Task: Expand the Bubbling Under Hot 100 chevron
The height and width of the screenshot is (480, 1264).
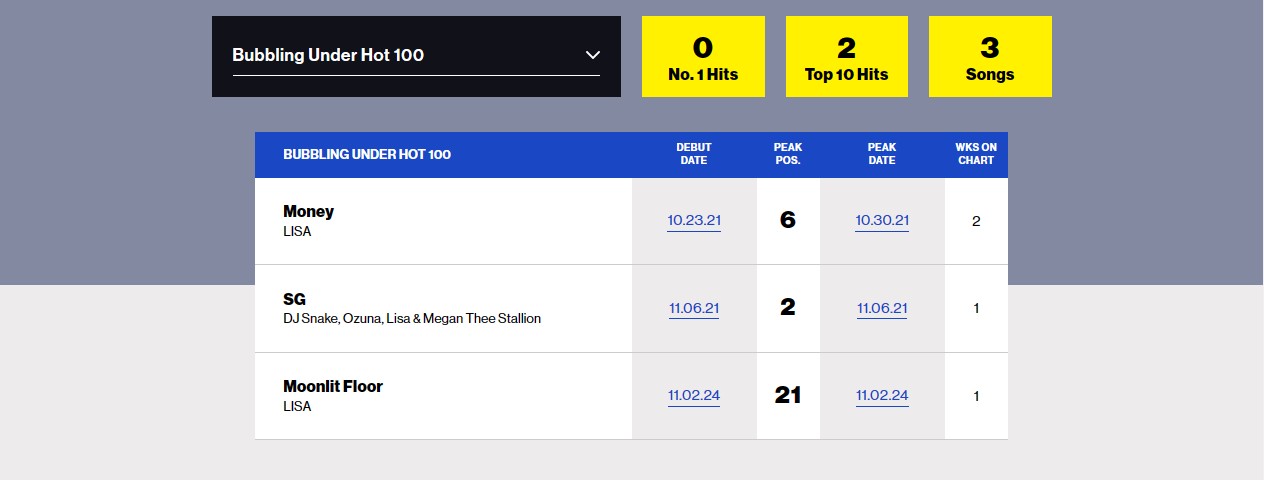Action: [592, 55]
